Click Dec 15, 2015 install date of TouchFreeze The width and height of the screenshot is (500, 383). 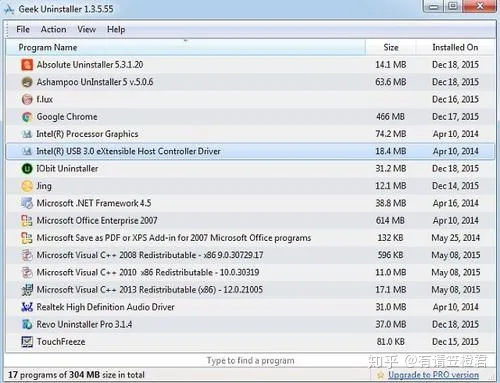tap(455, 342)
